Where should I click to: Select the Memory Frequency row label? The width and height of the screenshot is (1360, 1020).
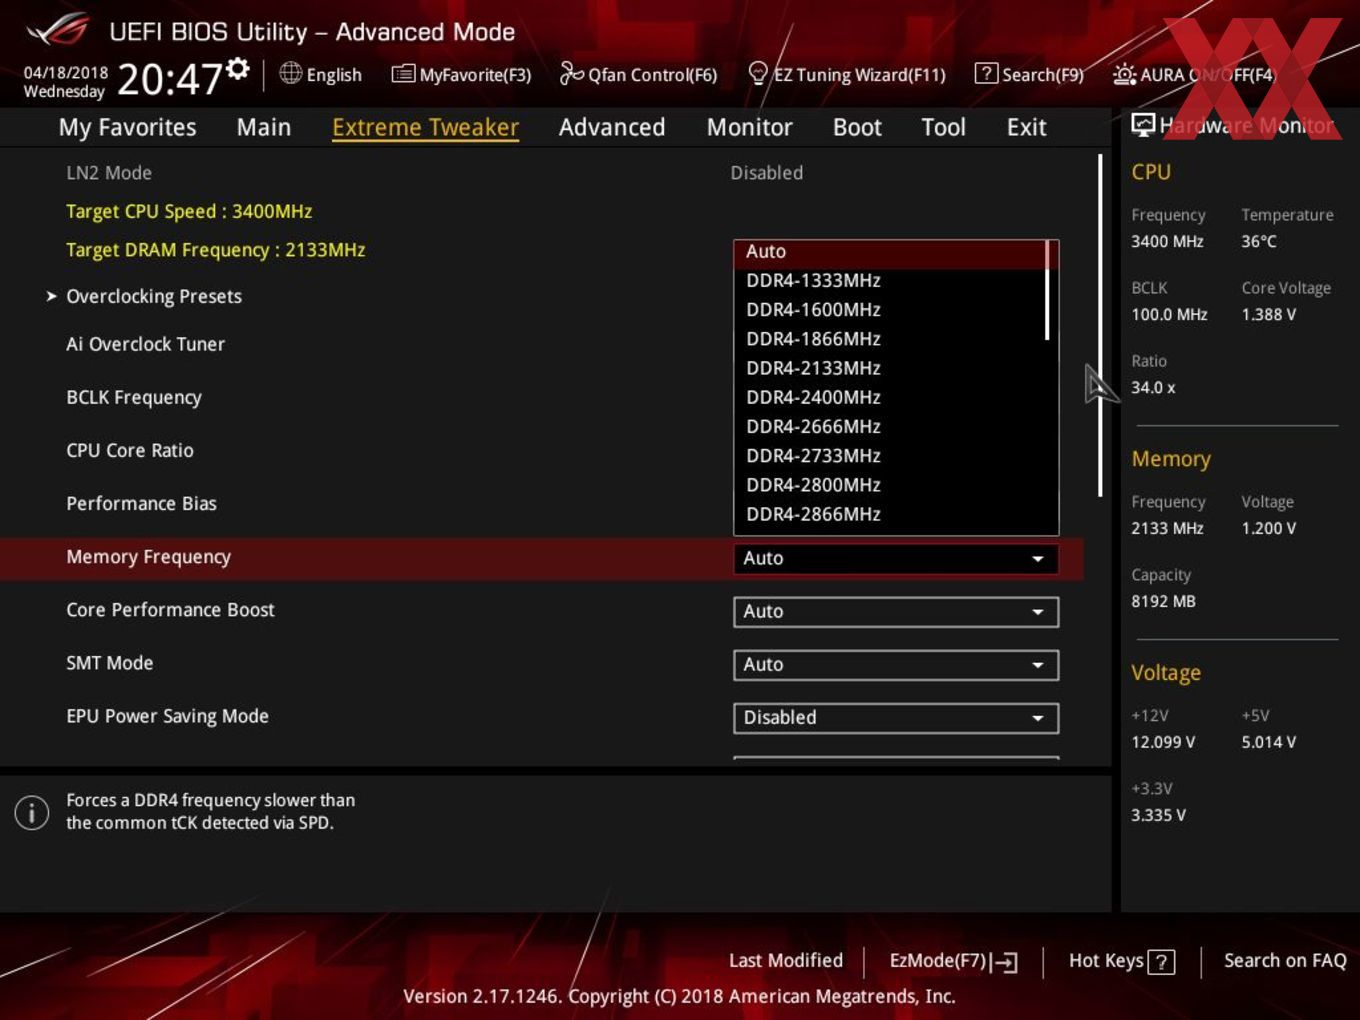148,557
